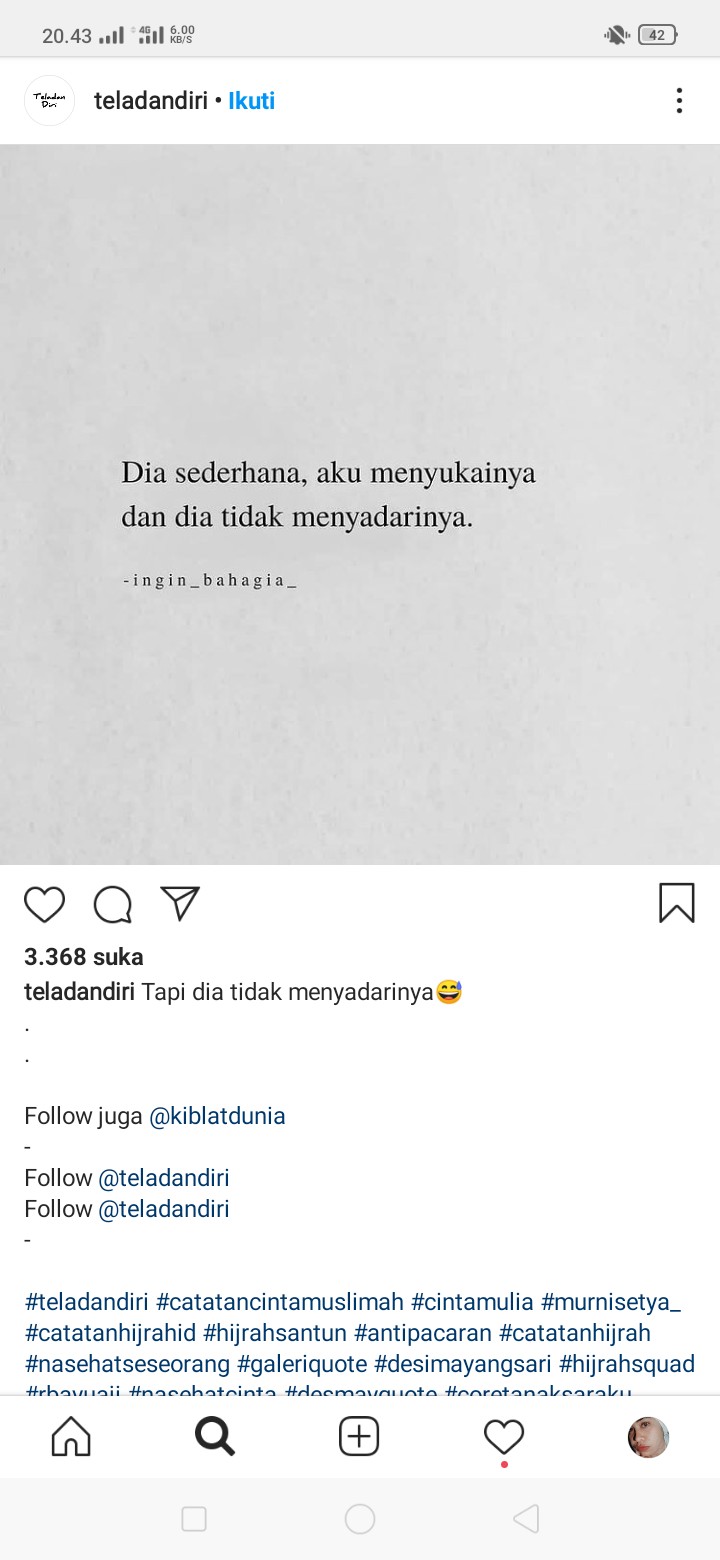This screenshot has width=720, height=1560.
Task: Create a new post with plus icon
Action: (x=359, y=1437)
